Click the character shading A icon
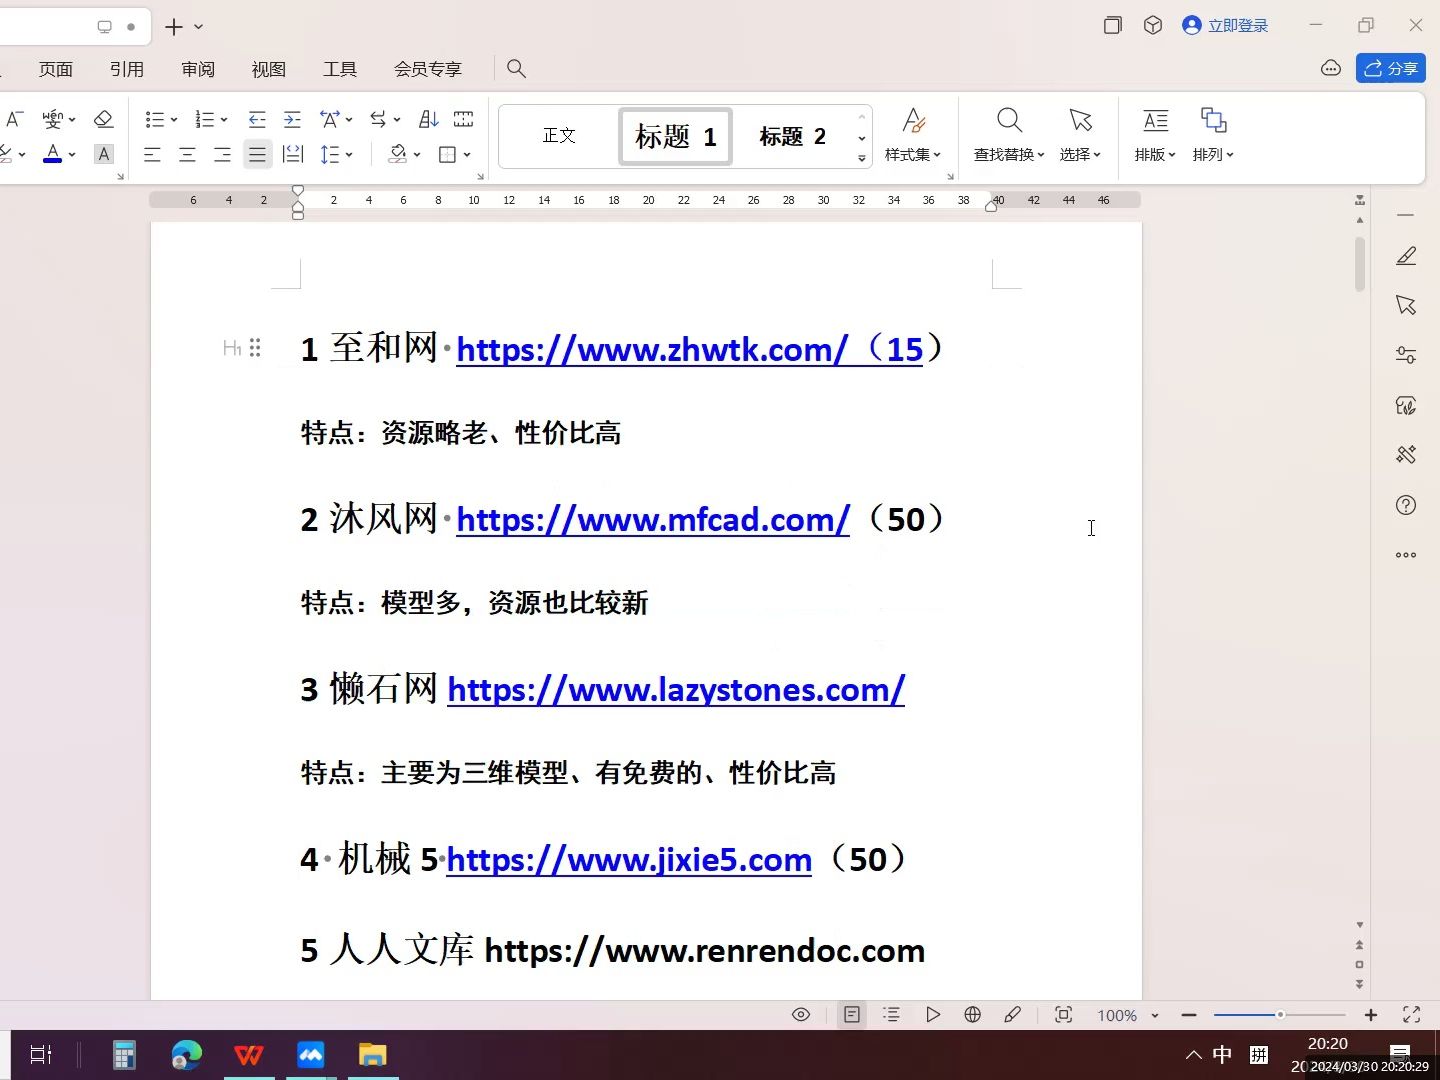 pos(103,154)
